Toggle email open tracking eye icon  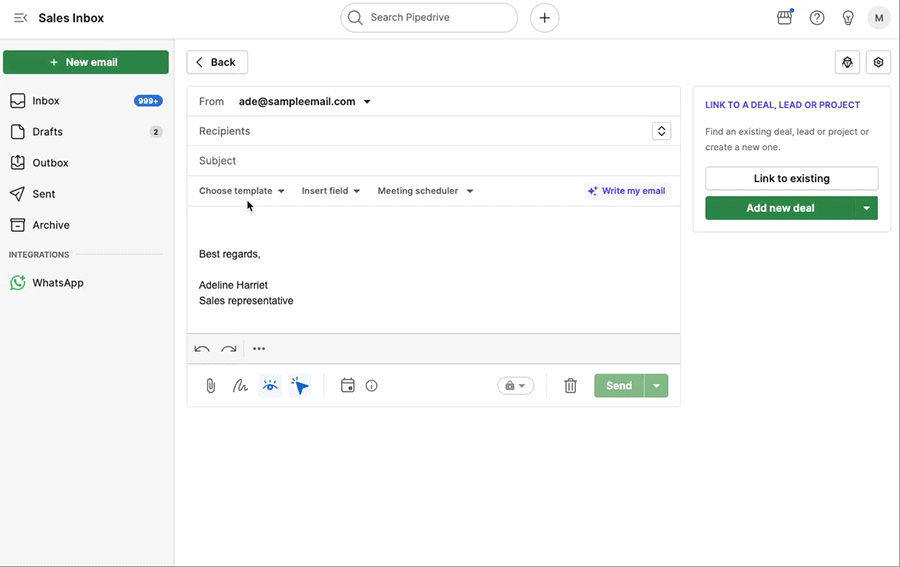(270, 386)
